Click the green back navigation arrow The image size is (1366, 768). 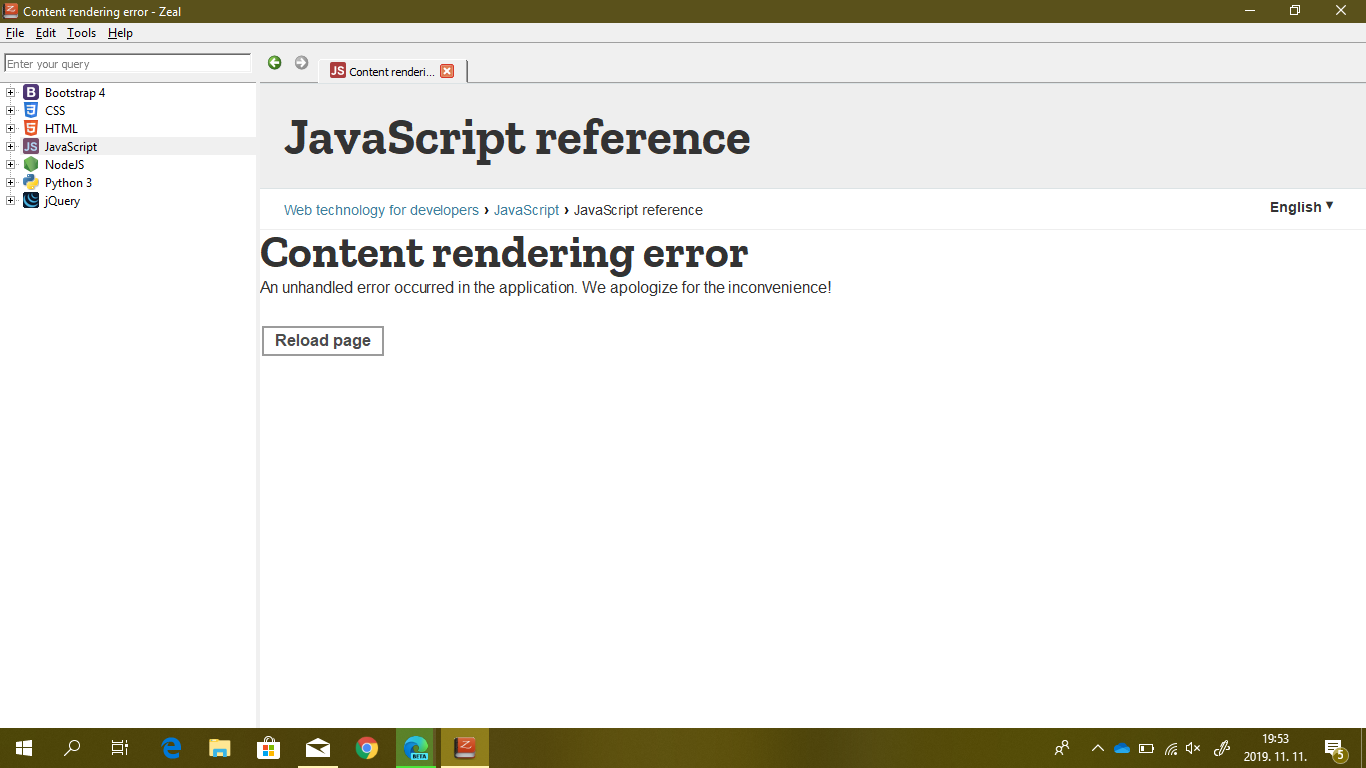tap(274, 62)
